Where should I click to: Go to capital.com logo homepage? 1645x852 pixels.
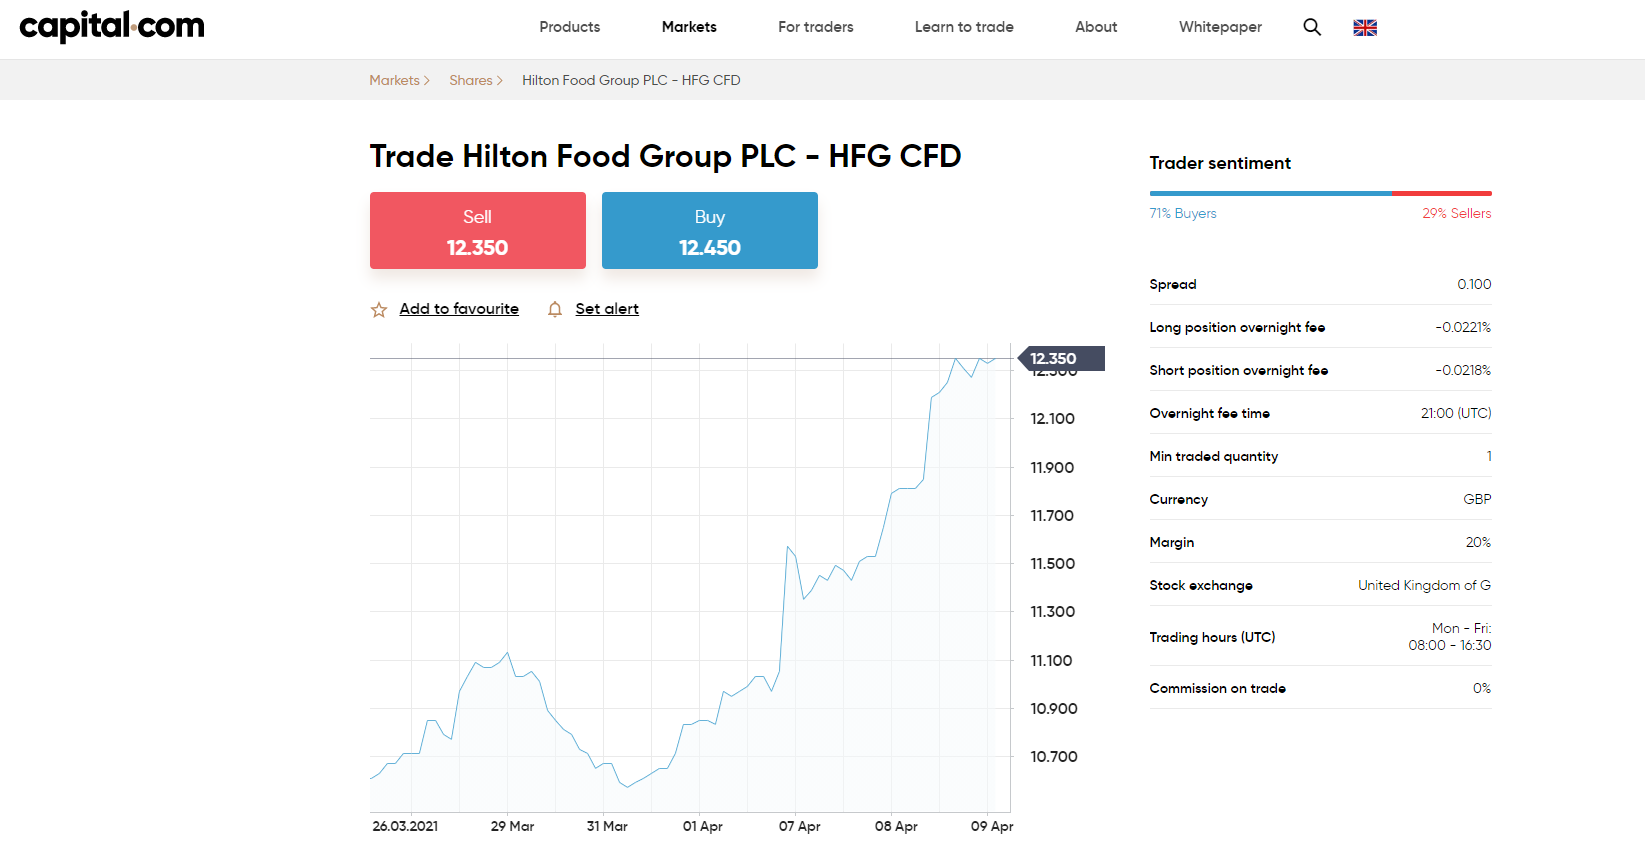[112, 26]
